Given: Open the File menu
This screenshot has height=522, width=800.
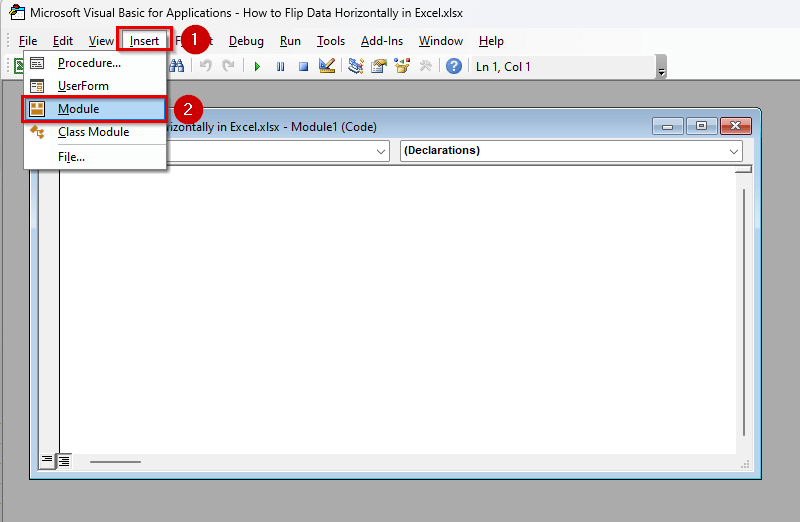Looking at the screenshot, I should click(x=28, y=41).
